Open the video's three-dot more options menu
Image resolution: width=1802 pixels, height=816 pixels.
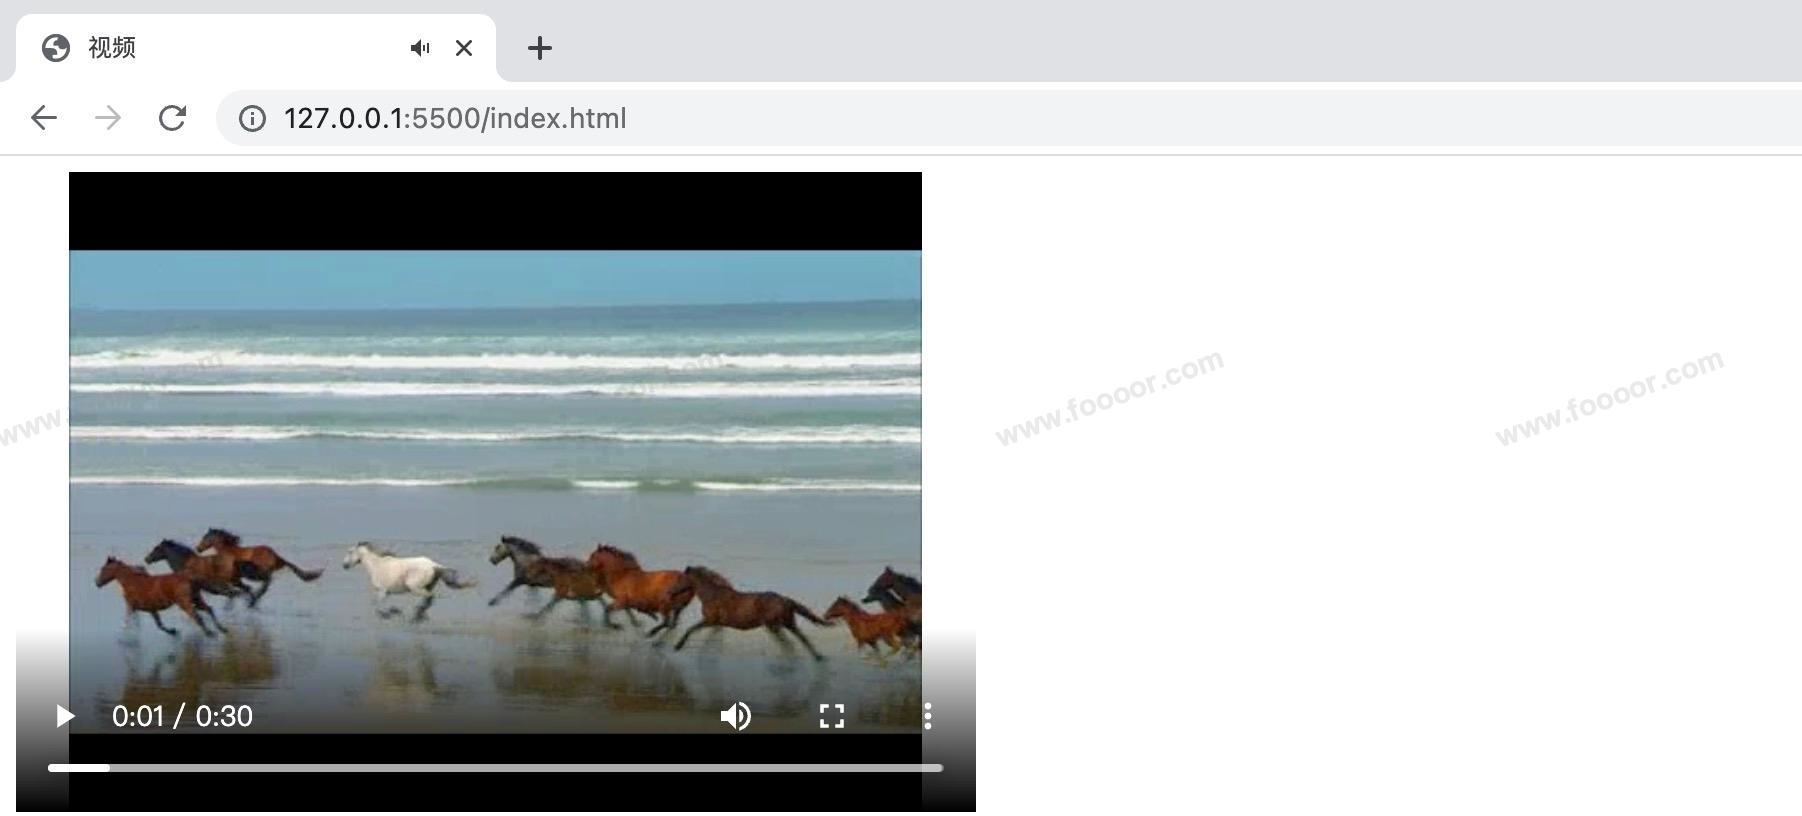point(928,716)
